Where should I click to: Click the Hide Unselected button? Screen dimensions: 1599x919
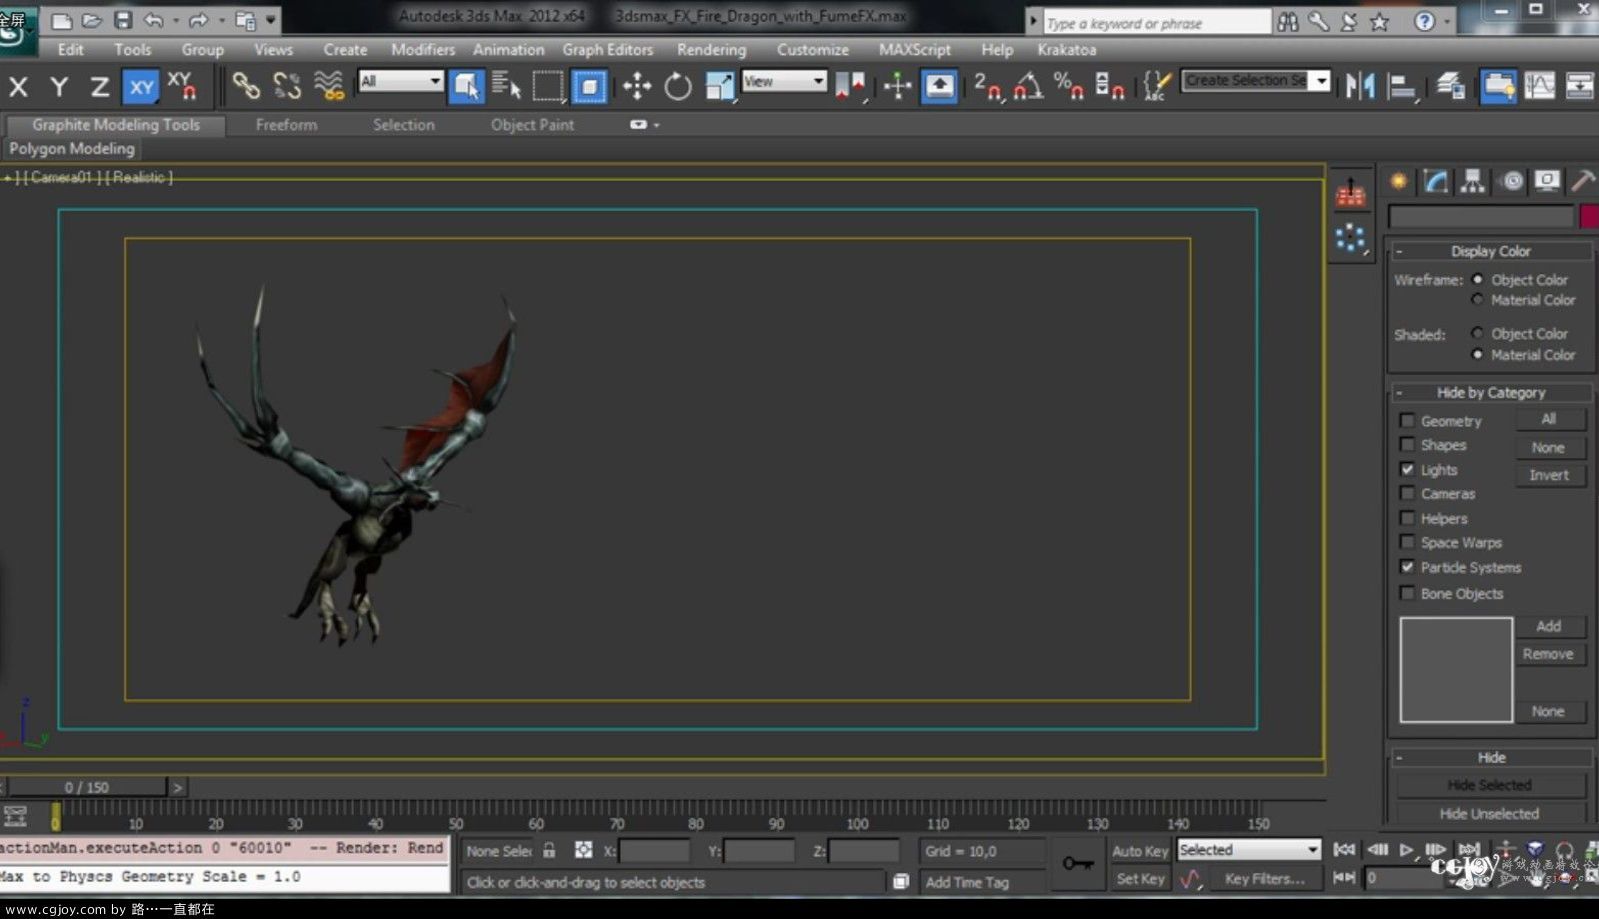coord(1490,814)
